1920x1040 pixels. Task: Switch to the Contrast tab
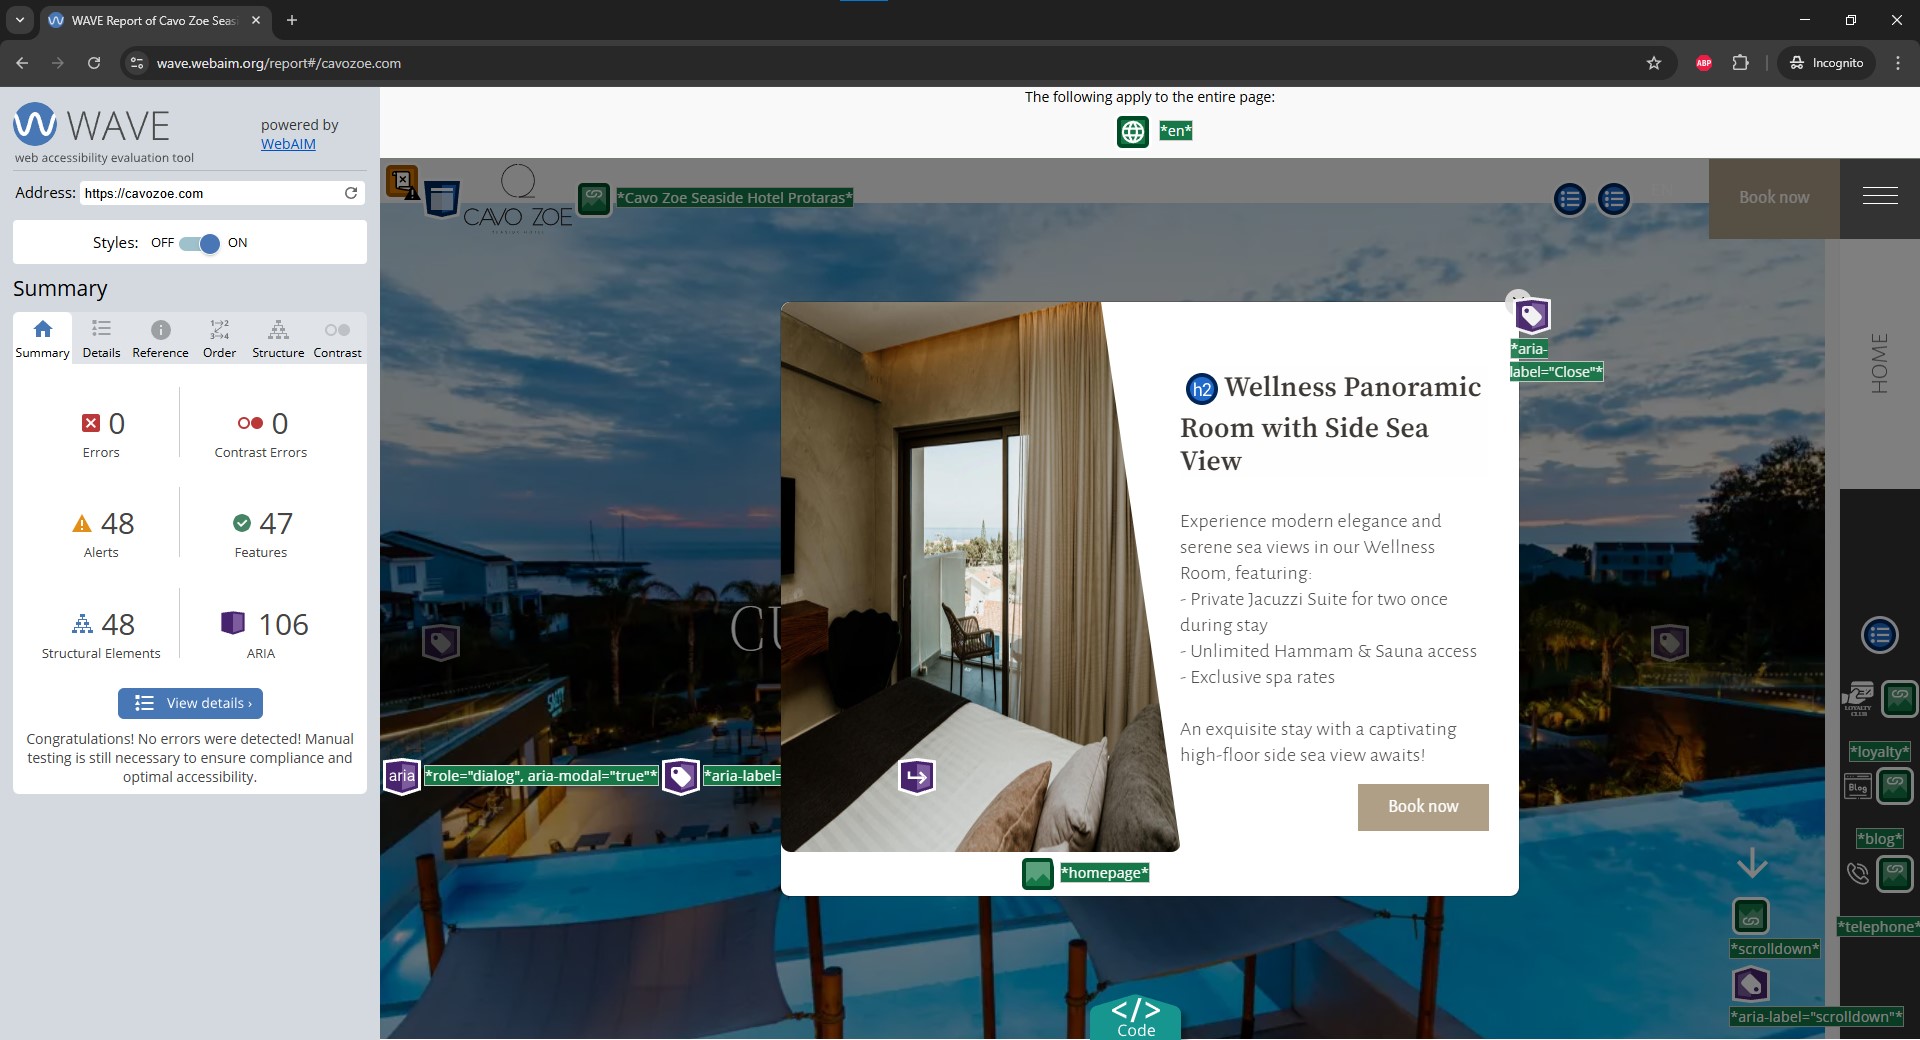337,338
